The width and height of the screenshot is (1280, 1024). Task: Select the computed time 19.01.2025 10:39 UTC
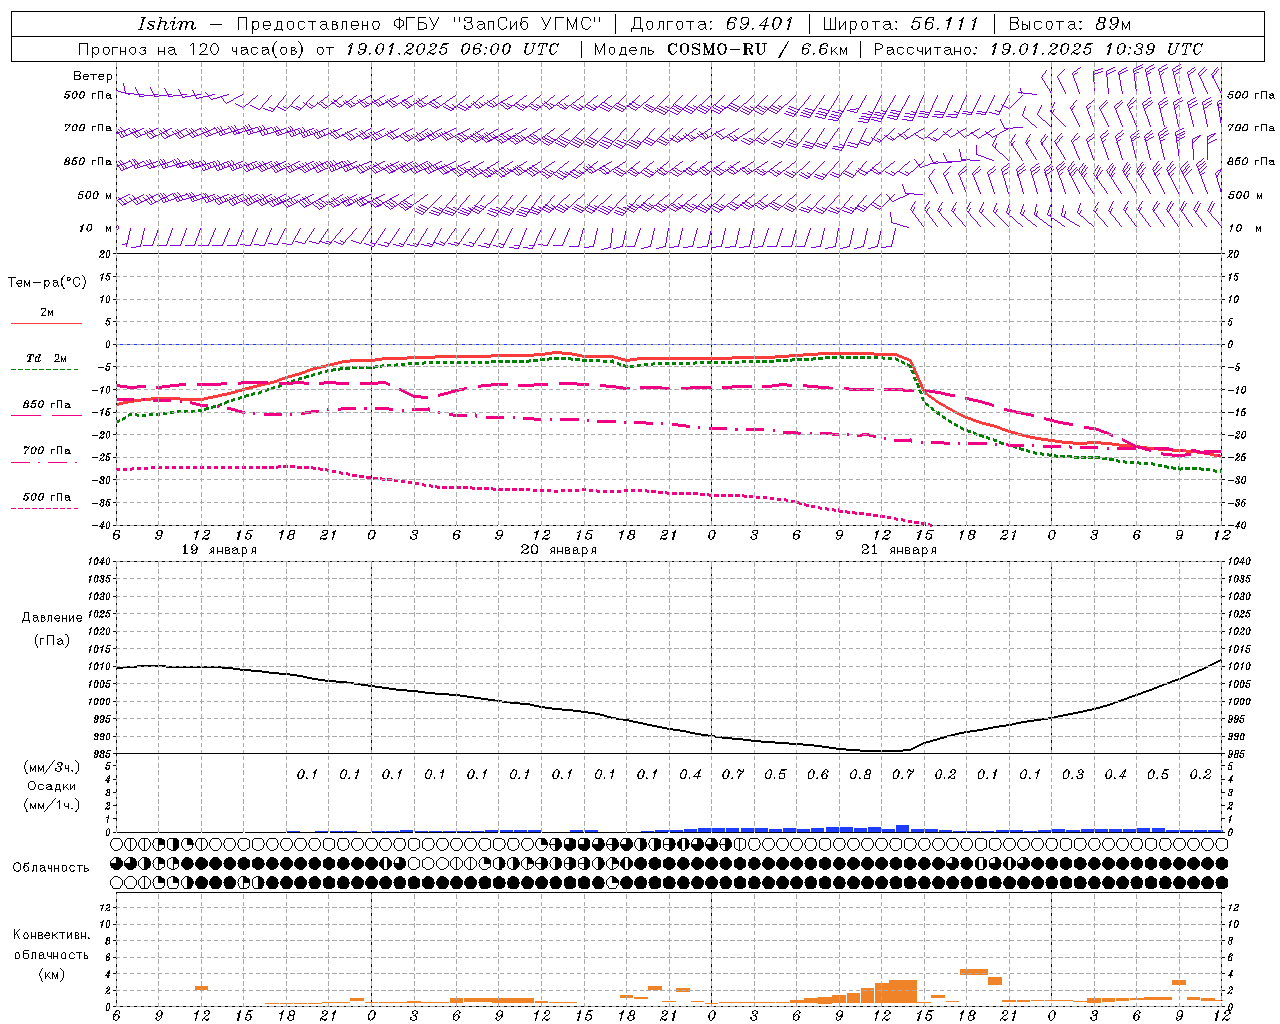point(1096,49)
